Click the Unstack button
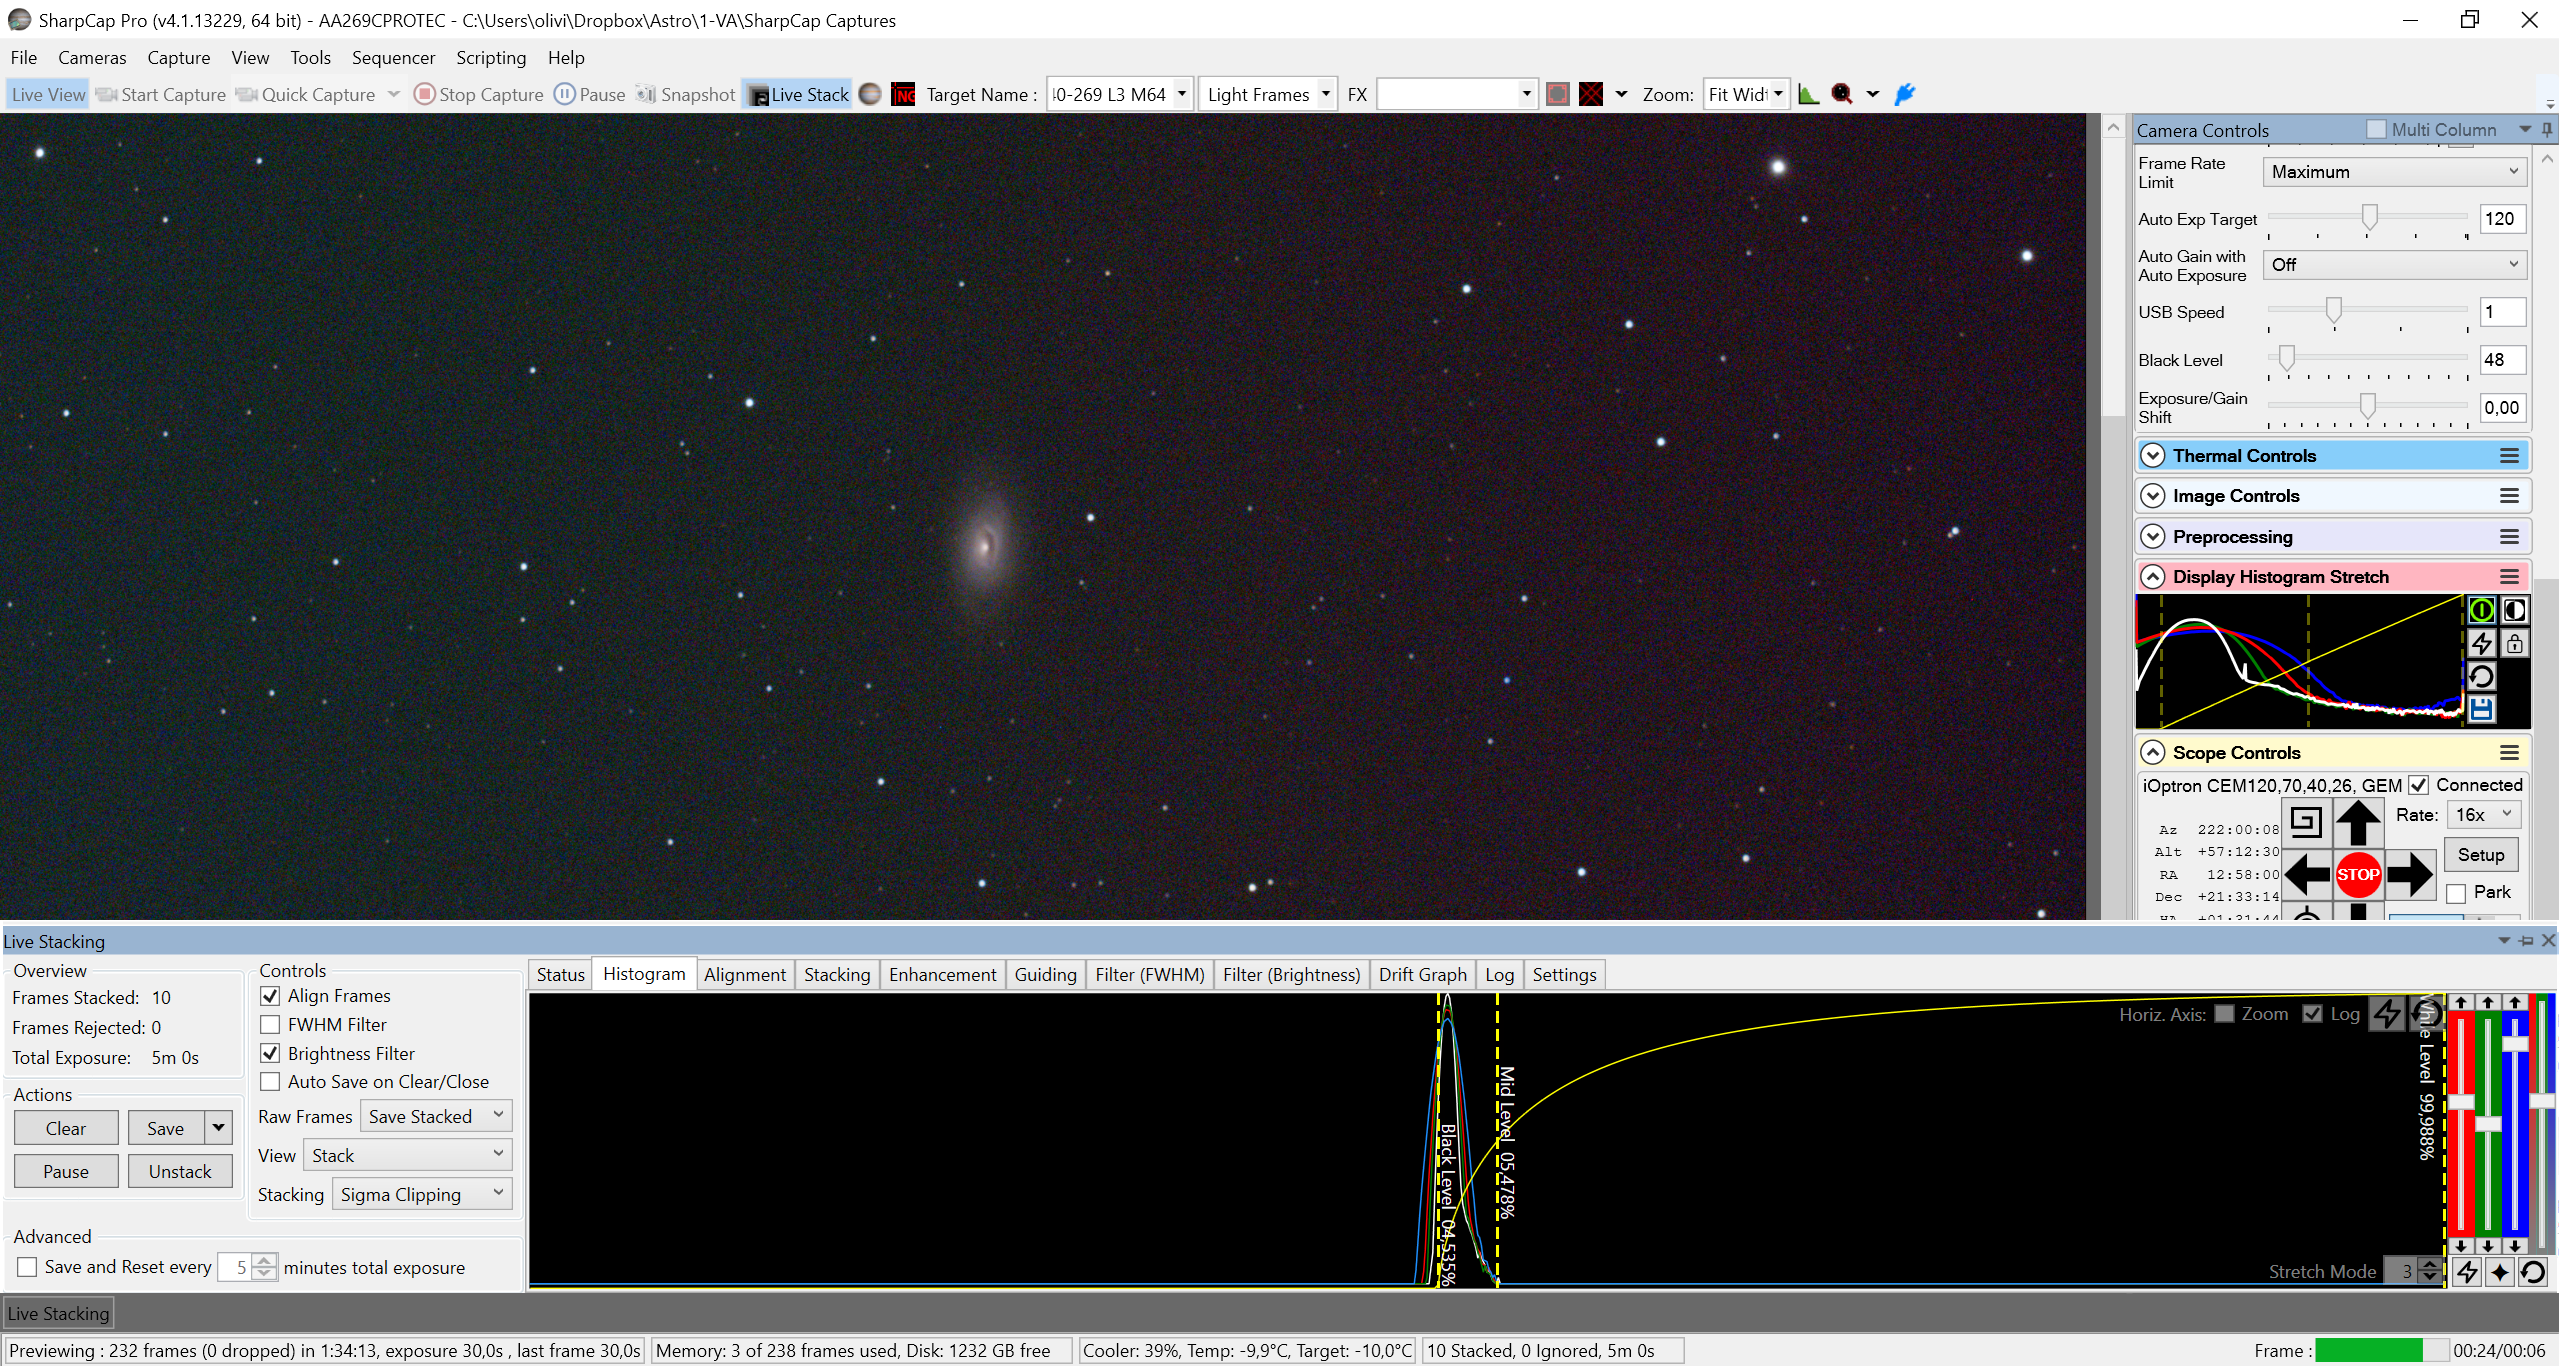2559x1366 pixels. [180, 1171]
